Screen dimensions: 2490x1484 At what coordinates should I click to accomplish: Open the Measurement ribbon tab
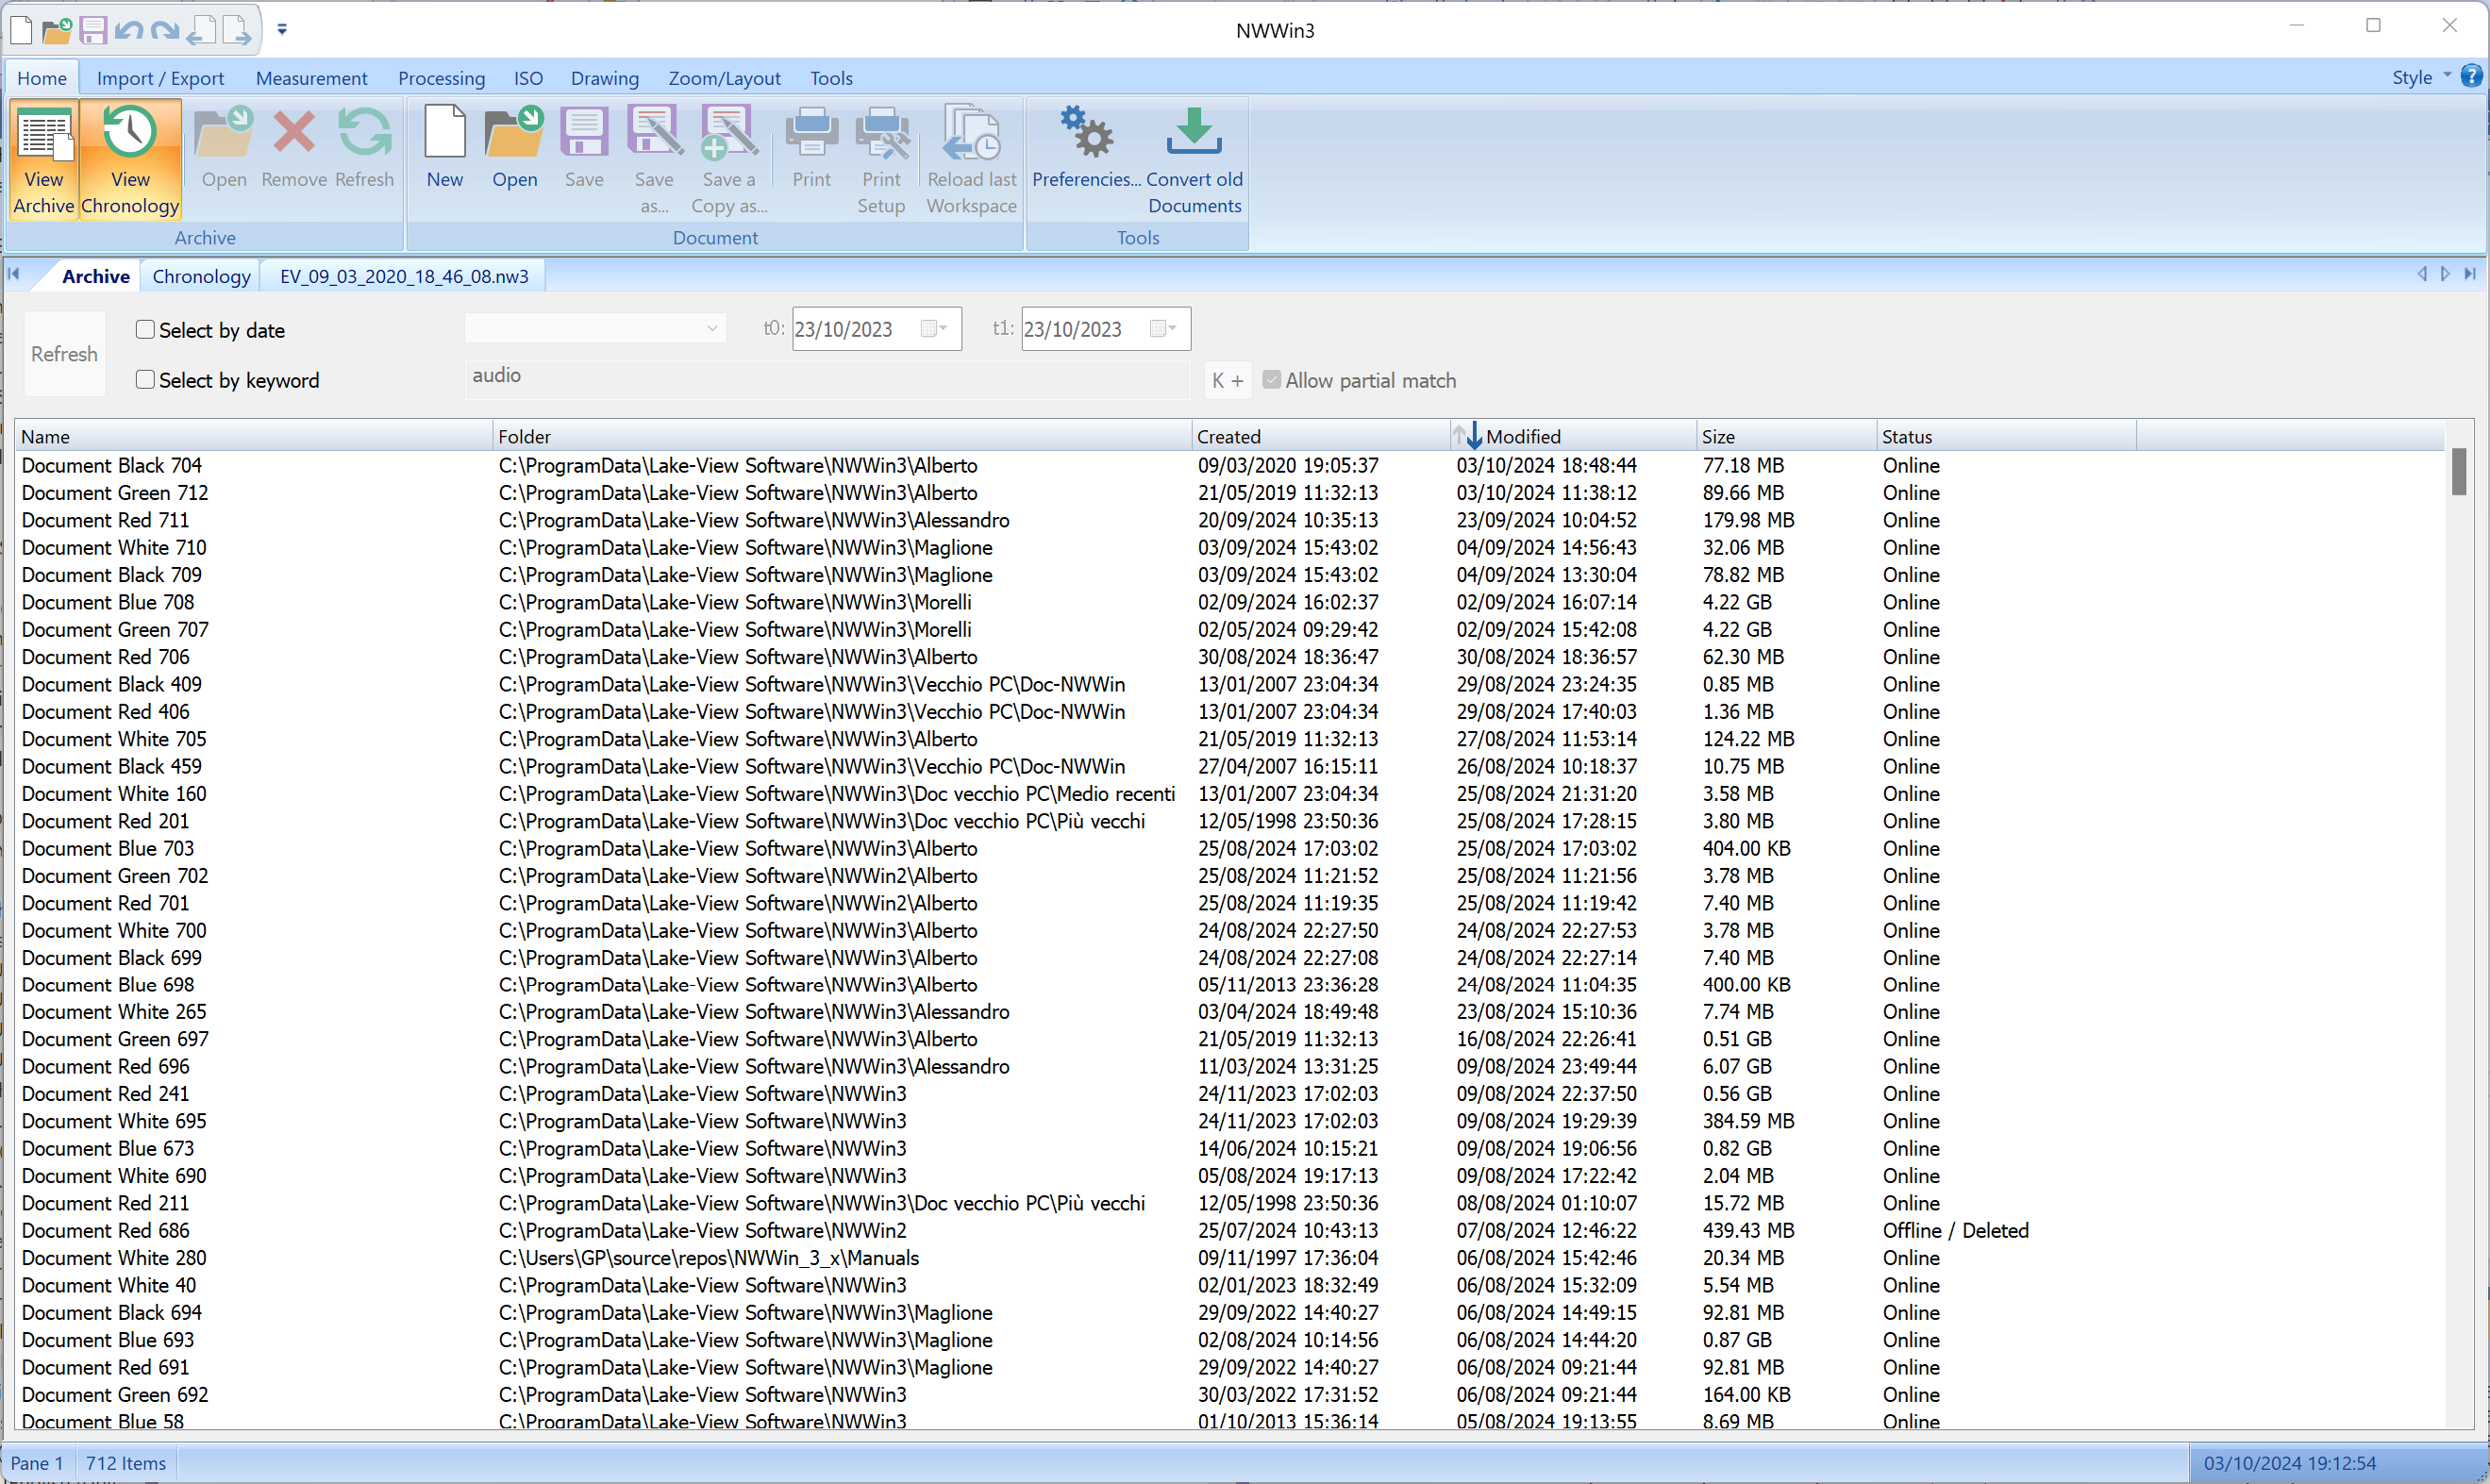coord(311,78)
